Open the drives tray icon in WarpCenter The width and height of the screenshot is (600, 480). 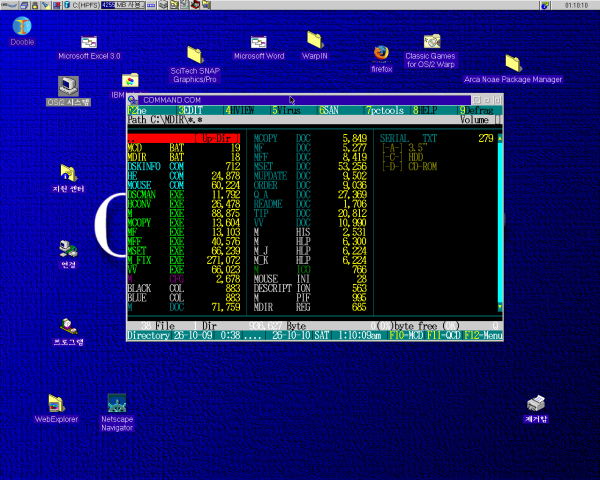tap(163, 5)
